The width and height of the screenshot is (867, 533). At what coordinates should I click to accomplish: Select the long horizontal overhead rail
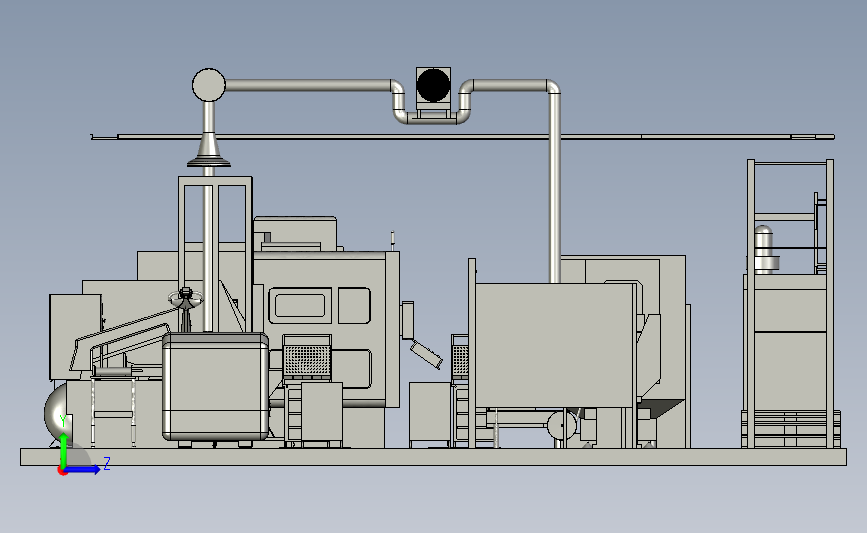[463, 137]
